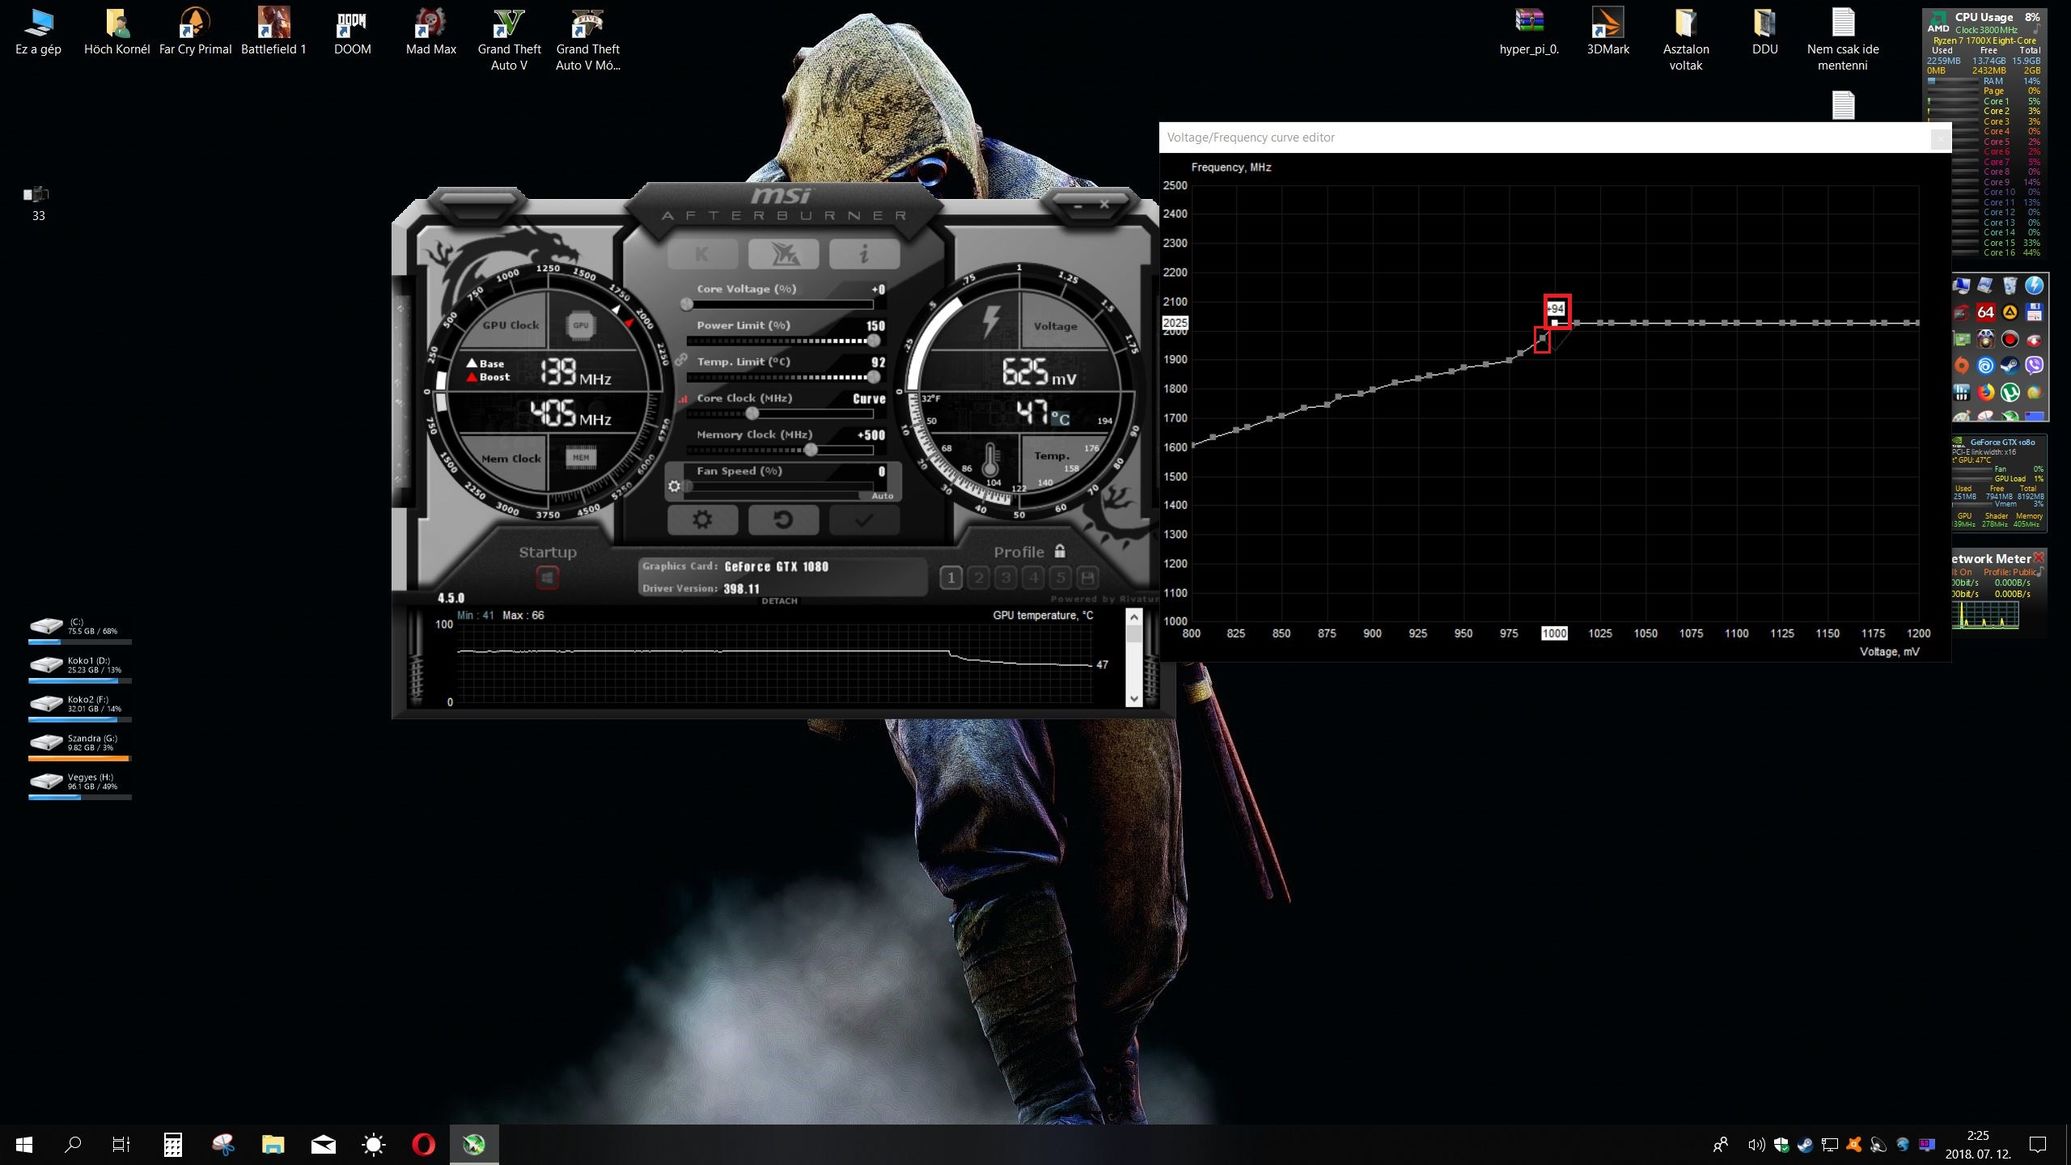Image resolution: width=2071 pixels, height=1165 pixels.
Task: Click the OC Scanner jet icon
Action: tap(783, 254)
